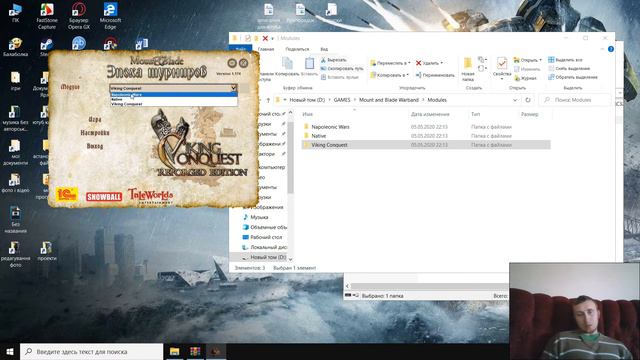Expand the address bar history dropdown
This screenshot has height=360, width=640.
(515, 100)
